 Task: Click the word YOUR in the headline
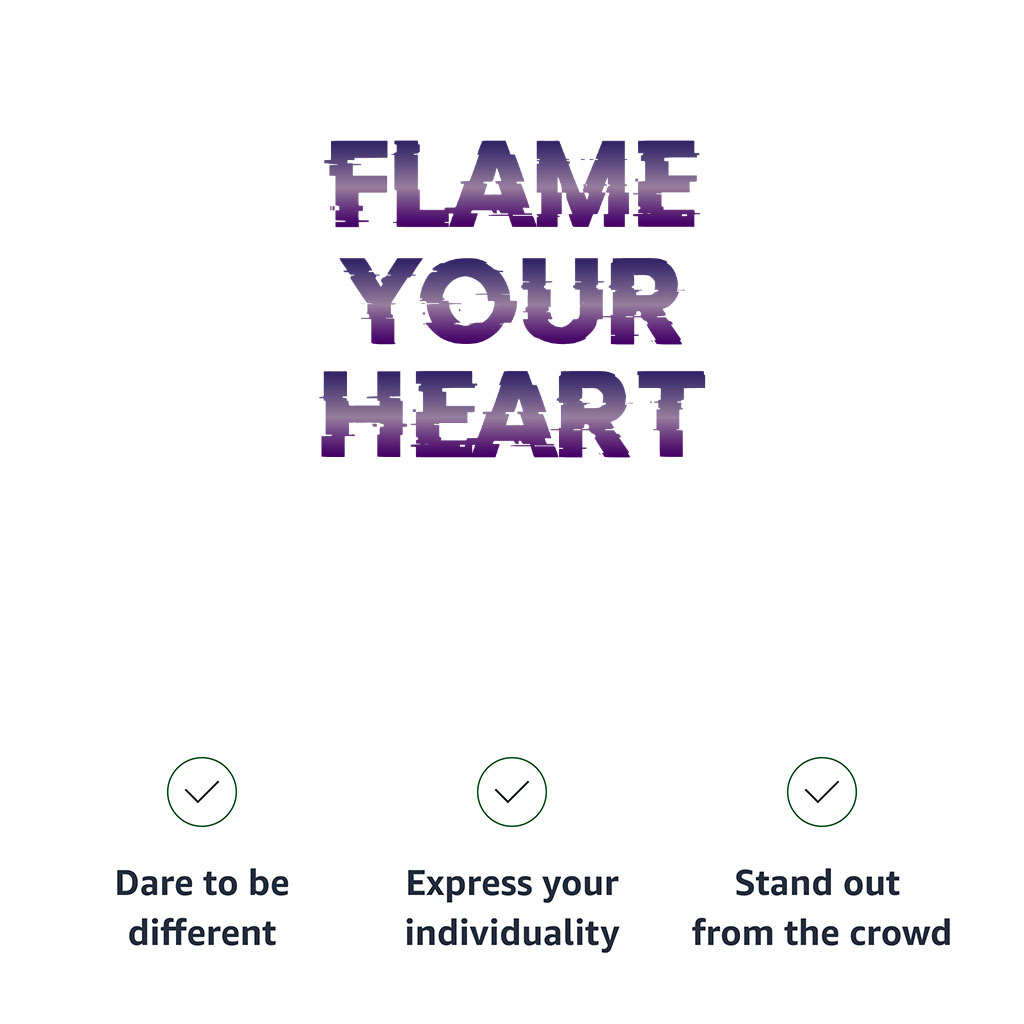[x=512, y=300]
